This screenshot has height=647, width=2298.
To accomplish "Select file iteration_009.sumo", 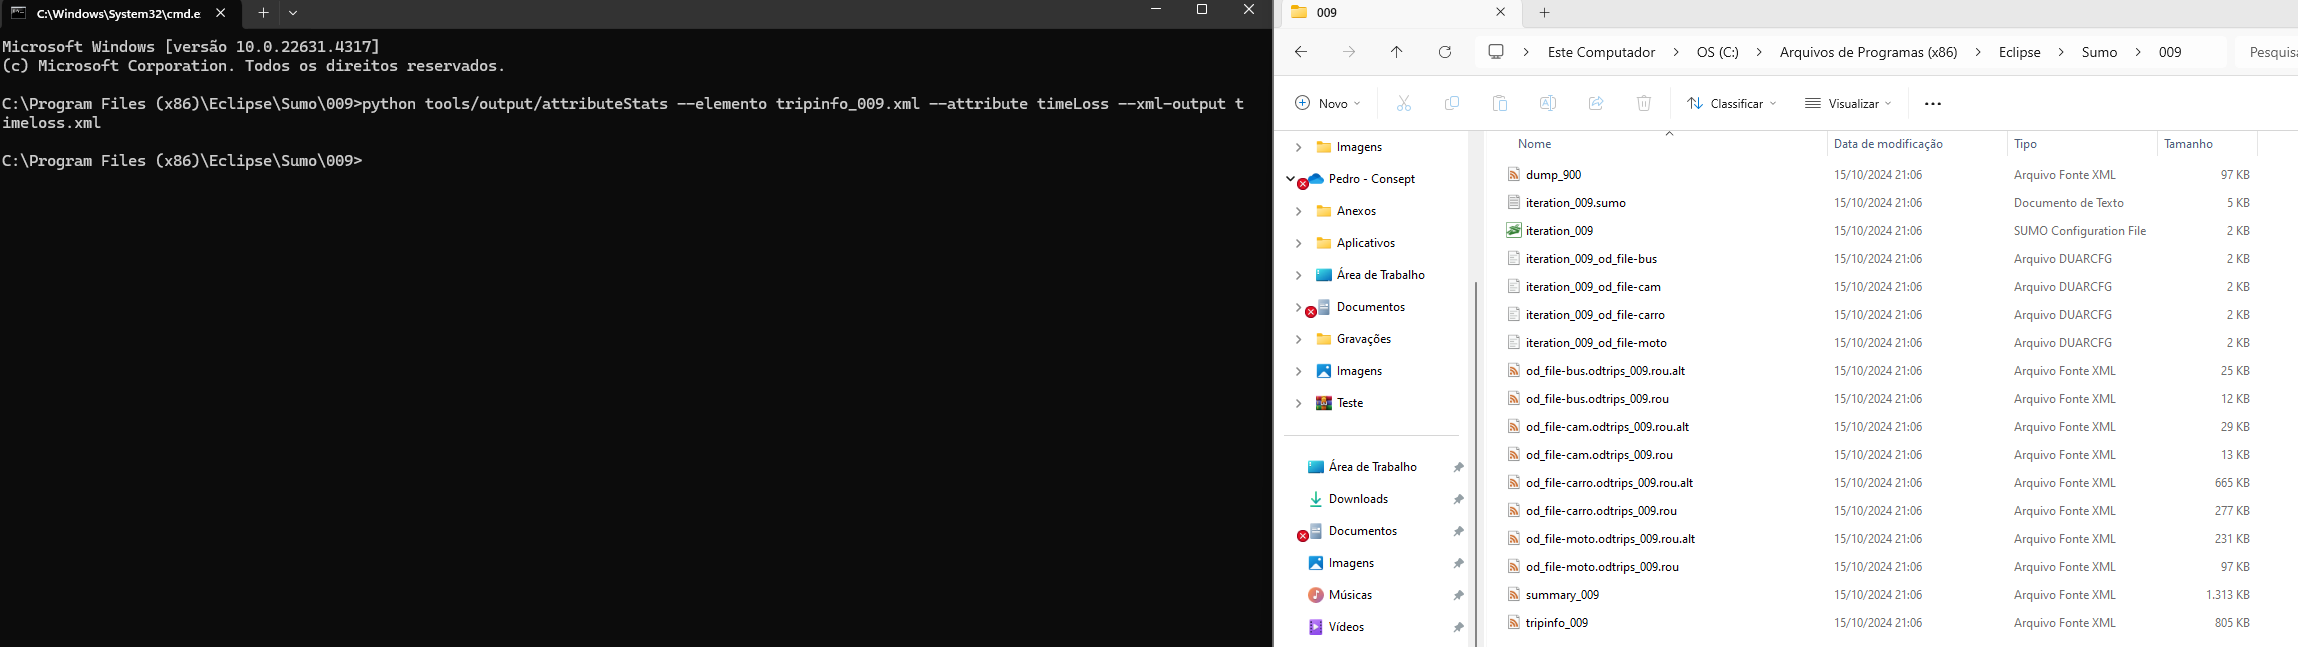I will tap(1575, 203).
